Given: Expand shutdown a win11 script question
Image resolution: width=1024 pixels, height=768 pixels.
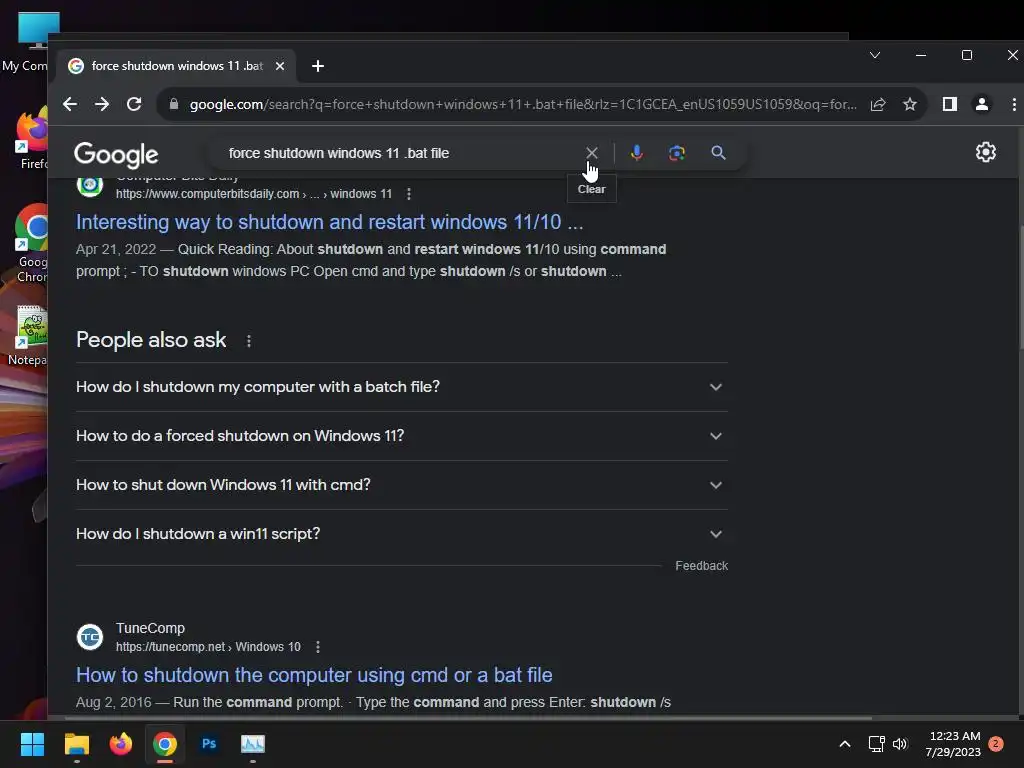Looking at the screenshot, I should coord(402,534).
